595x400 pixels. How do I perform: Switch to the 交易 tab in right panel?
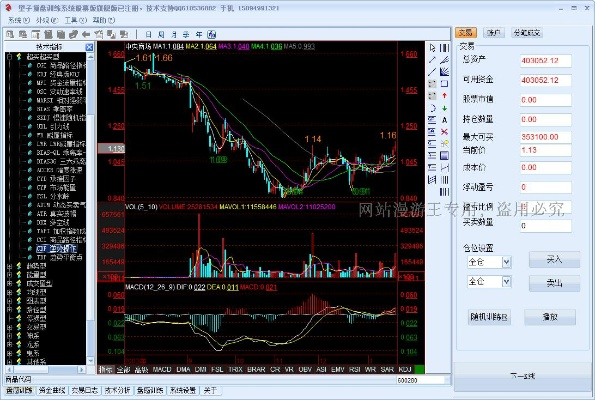[x=466, y=33]
